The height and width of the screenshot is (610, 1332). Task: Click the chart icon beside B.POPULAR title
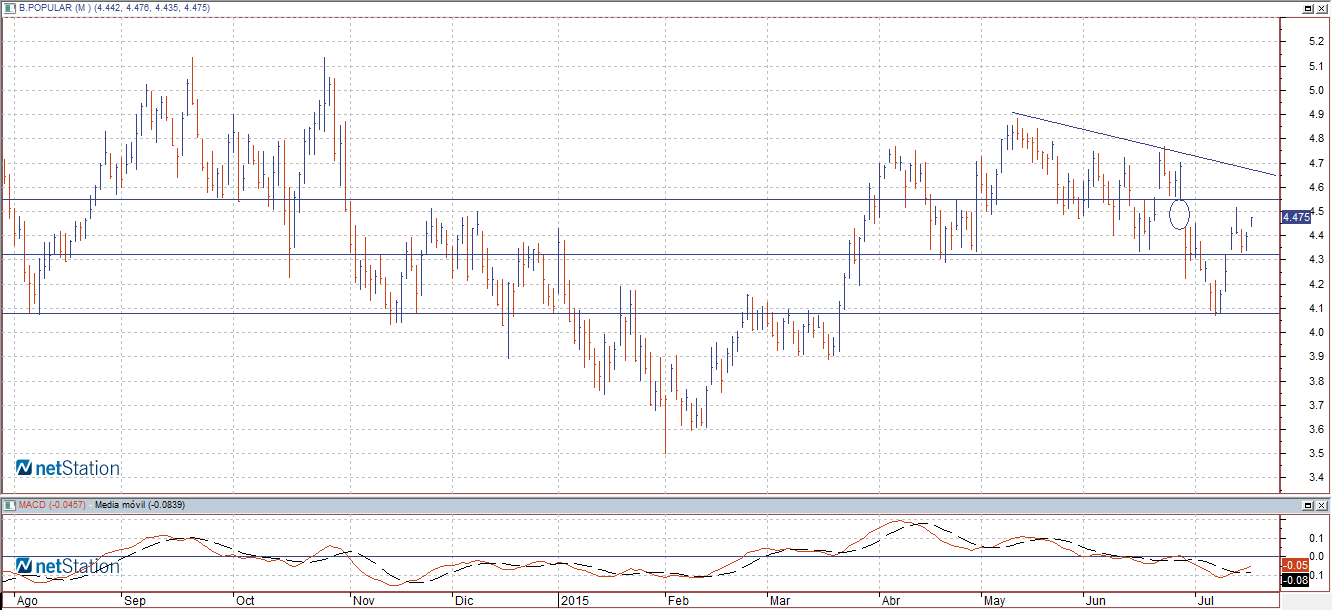[9, 8]
